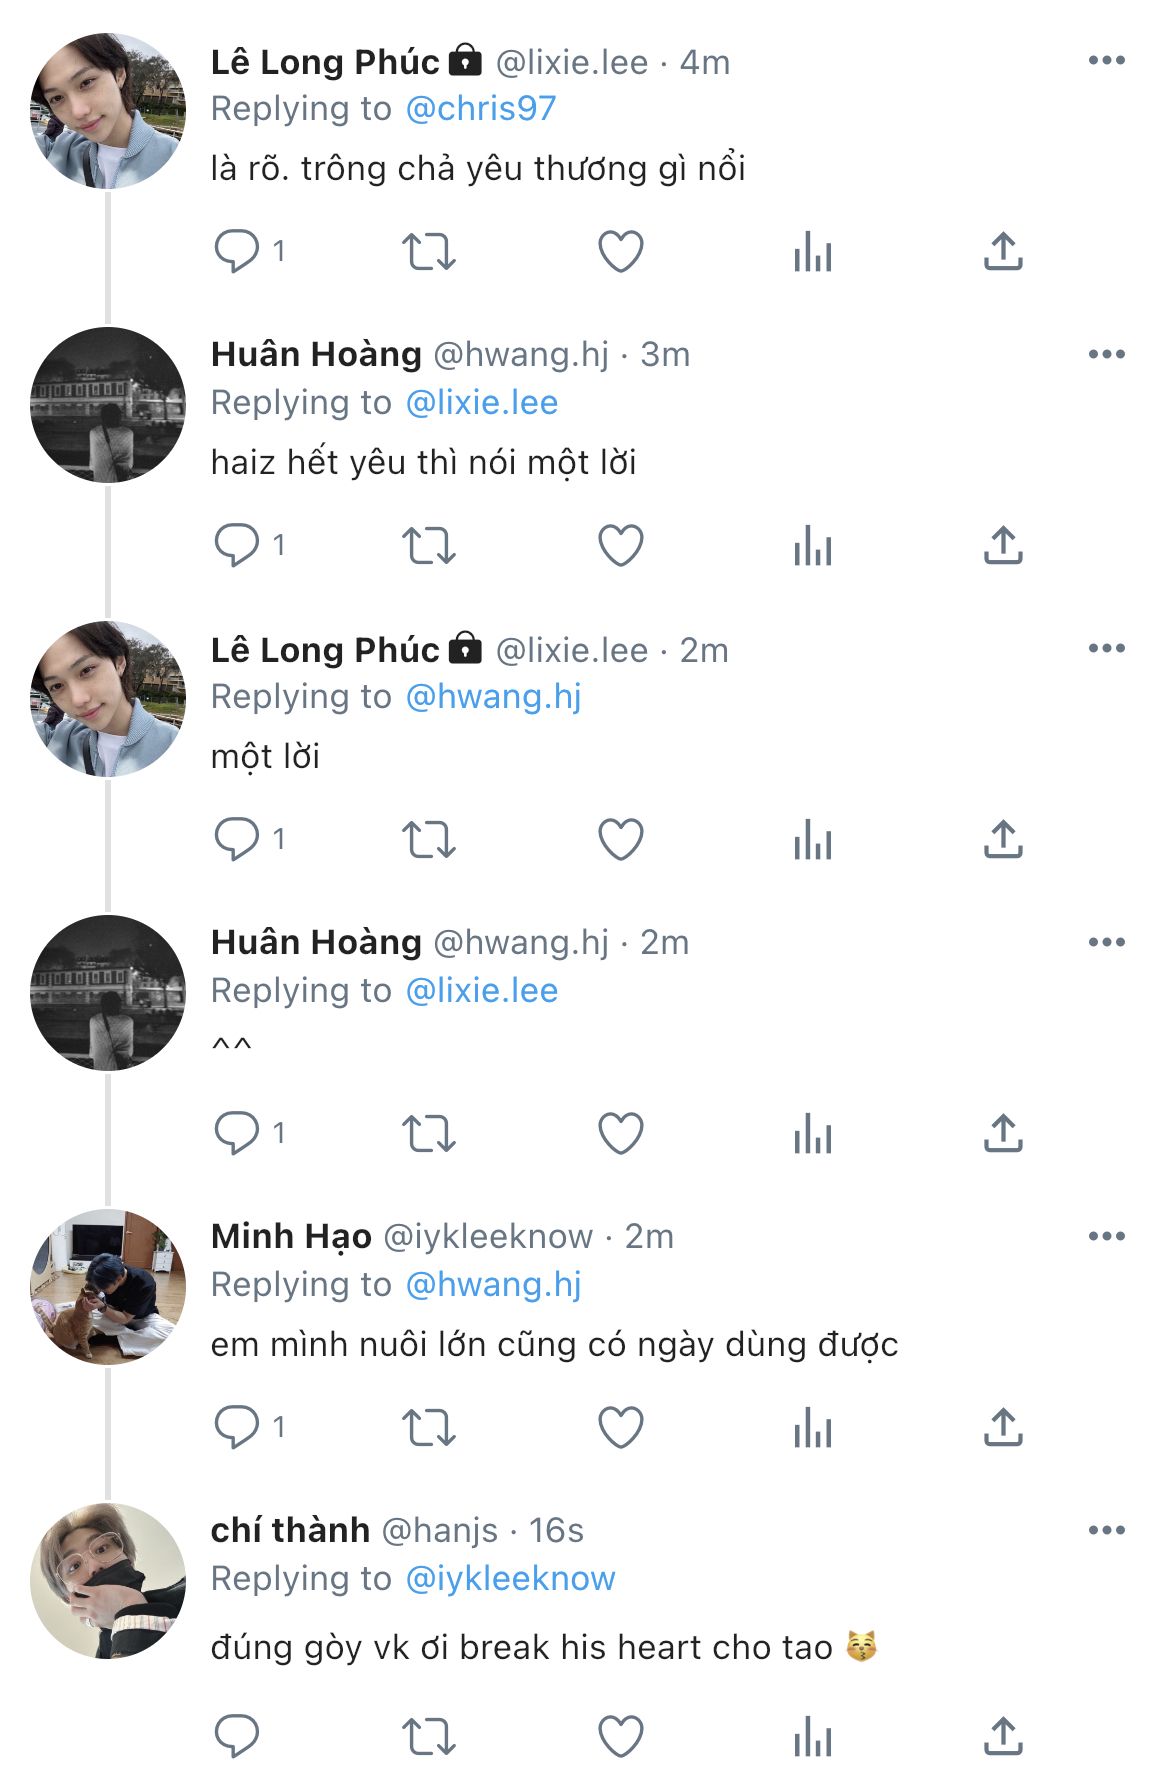Open Minh Hạo's profile name
This screenshot has height=1780, width=1170.
click(291, 1236)
